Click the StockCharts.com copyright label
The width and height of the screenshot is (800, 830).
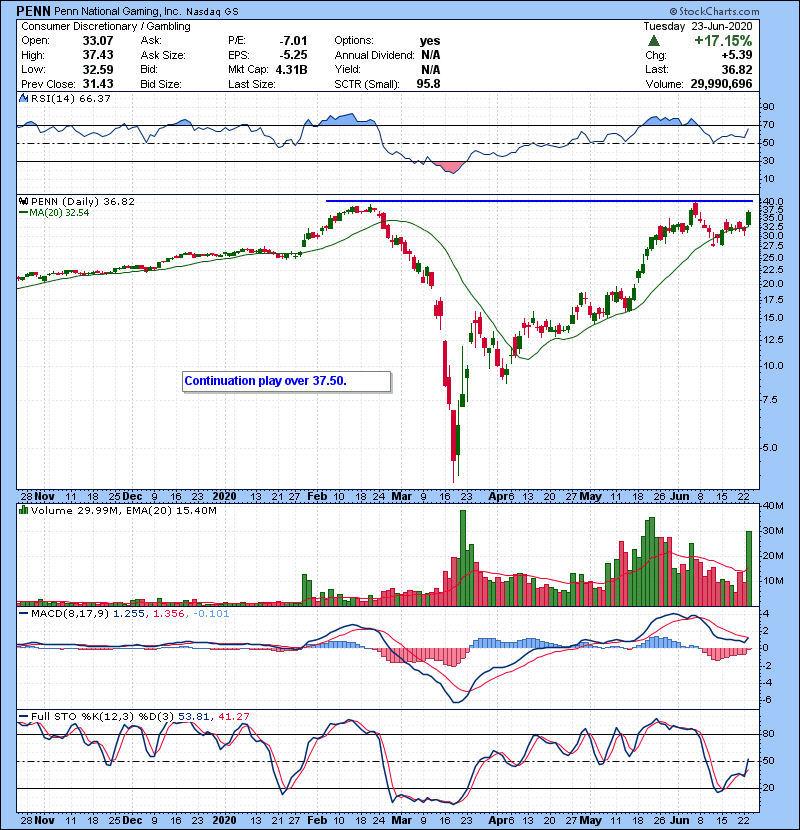point(714,11)
